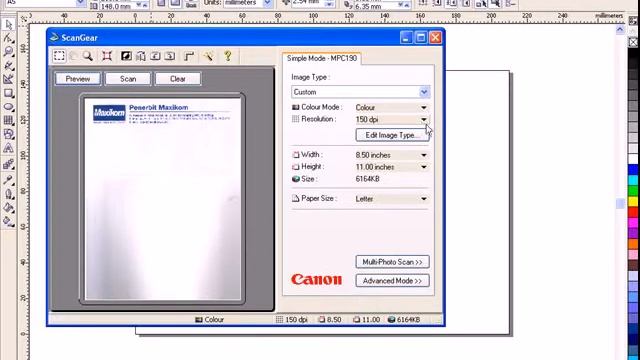Click the ScanGear rotate left icon
Screen dimensions: 640x360
(155, 56)
